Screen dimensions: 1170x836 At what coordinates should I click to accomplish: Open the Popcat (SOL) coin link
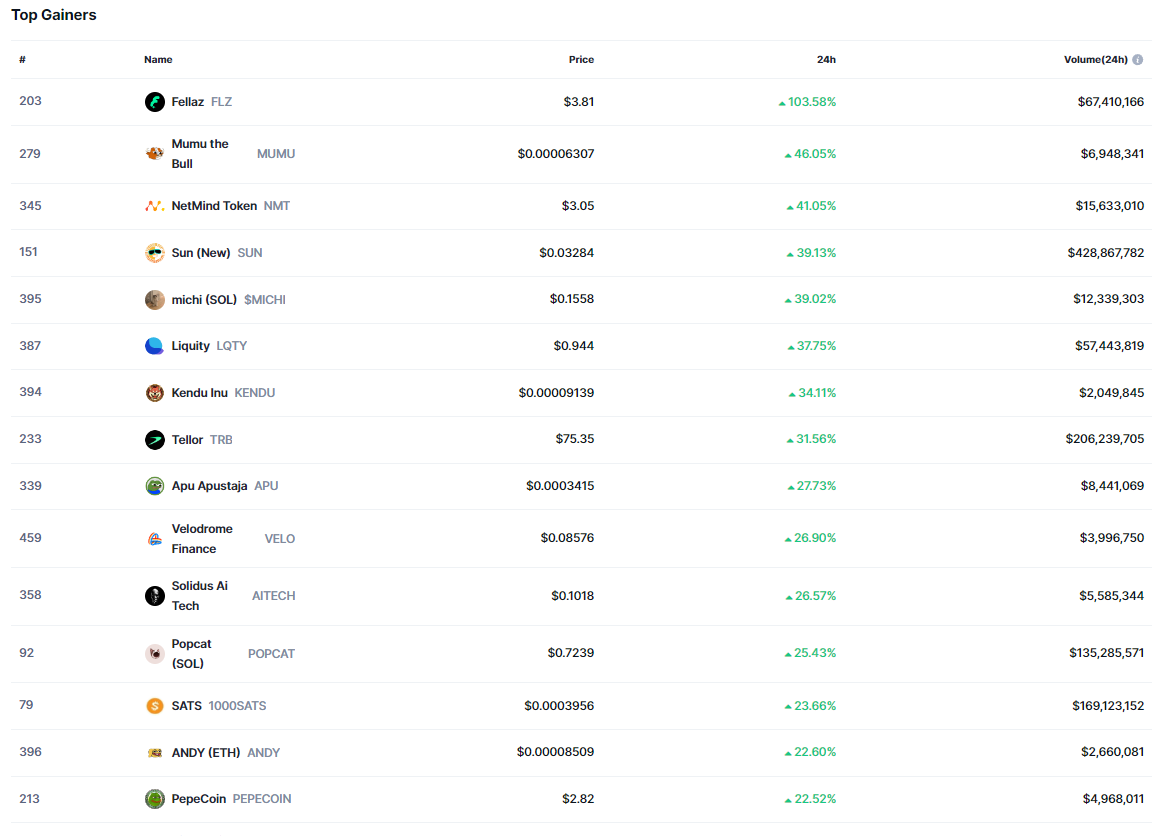191,654
